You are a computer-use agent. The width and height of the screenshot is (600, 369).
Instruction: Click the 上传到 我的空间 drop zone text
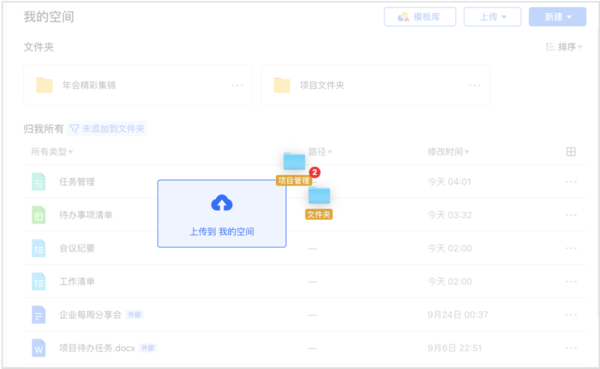(222, 232)
